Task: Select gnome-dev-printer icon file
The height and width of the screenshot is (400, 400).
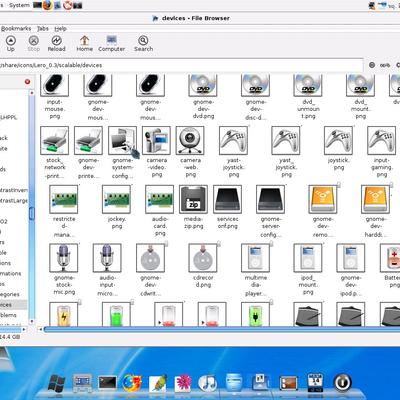Action: tap(88, 140)
